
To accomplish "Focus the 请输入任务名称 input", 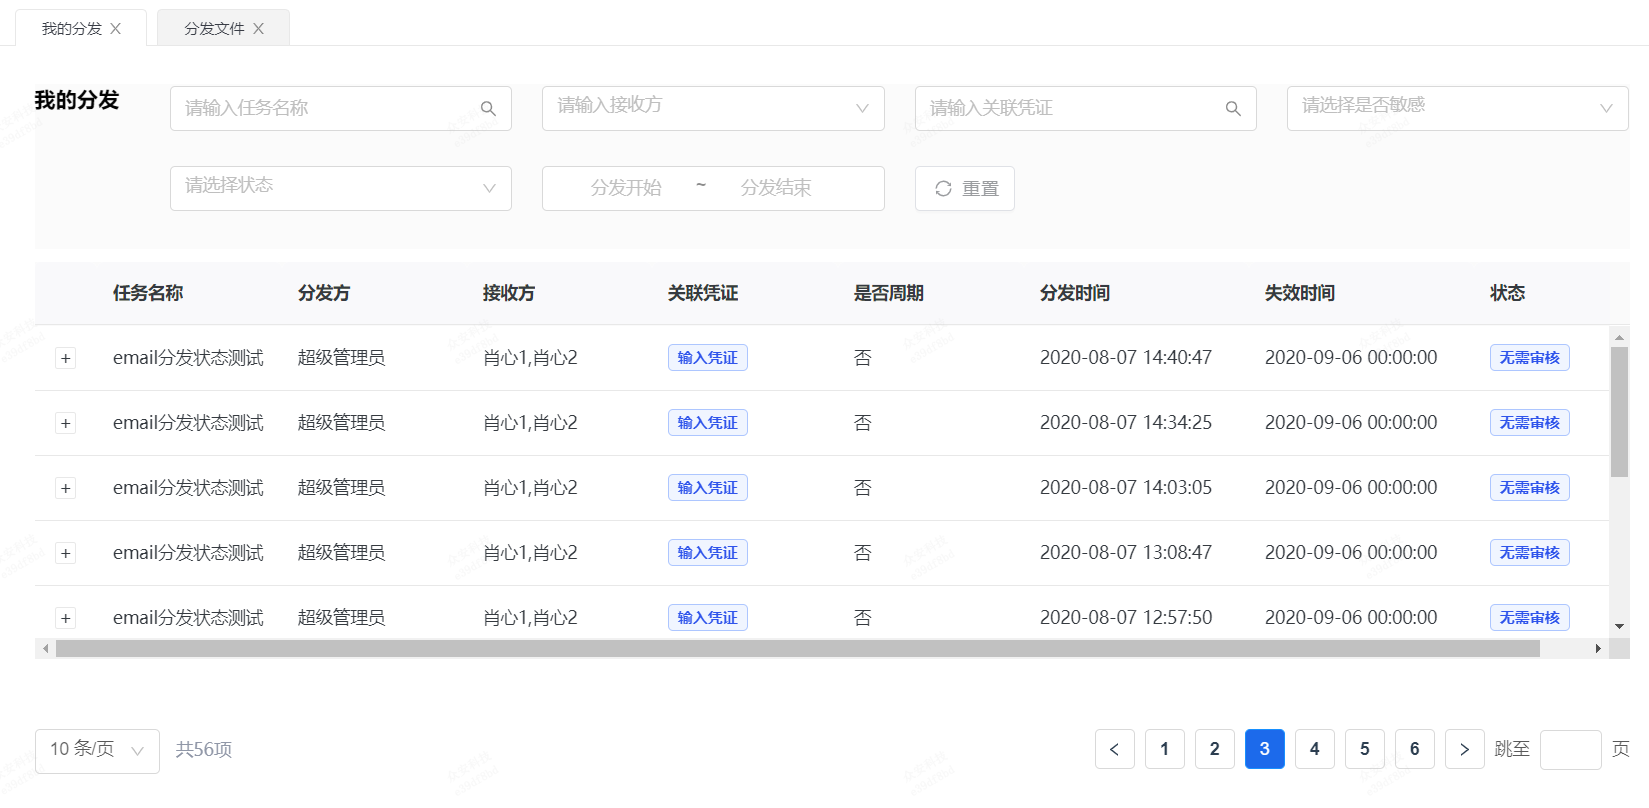I will pos(341,108).
